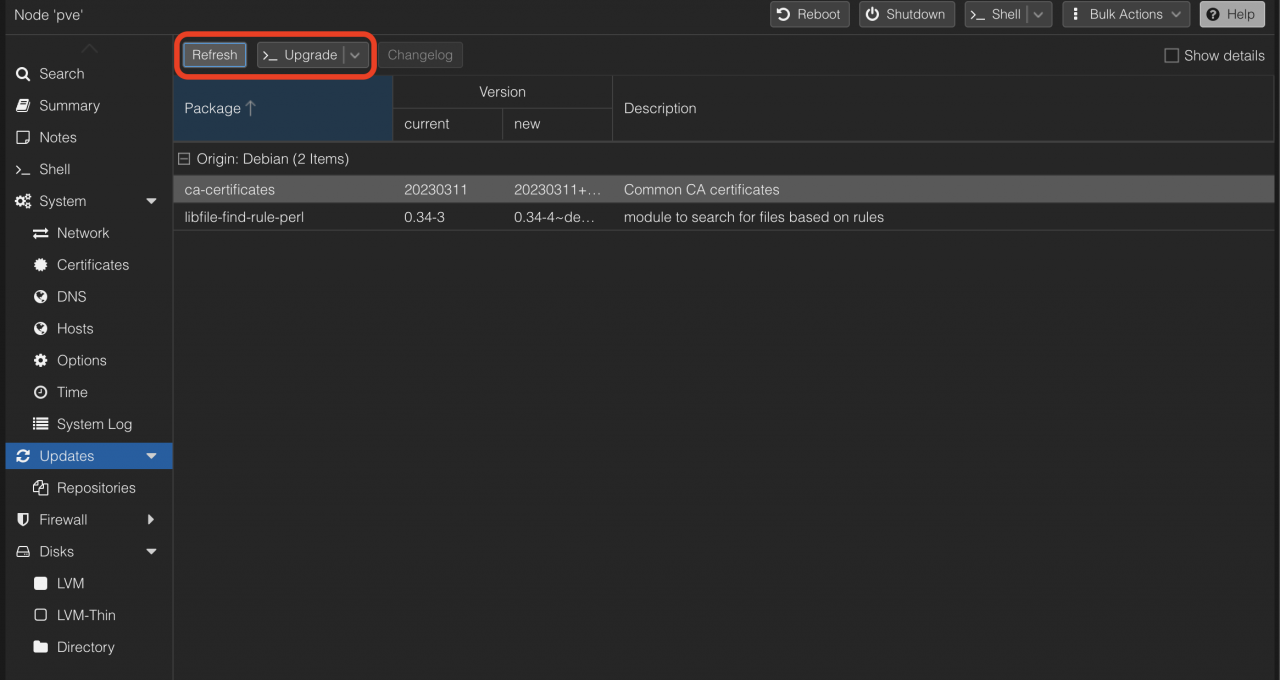
Task: Click the Reboot button label
Action: (819, 14)
